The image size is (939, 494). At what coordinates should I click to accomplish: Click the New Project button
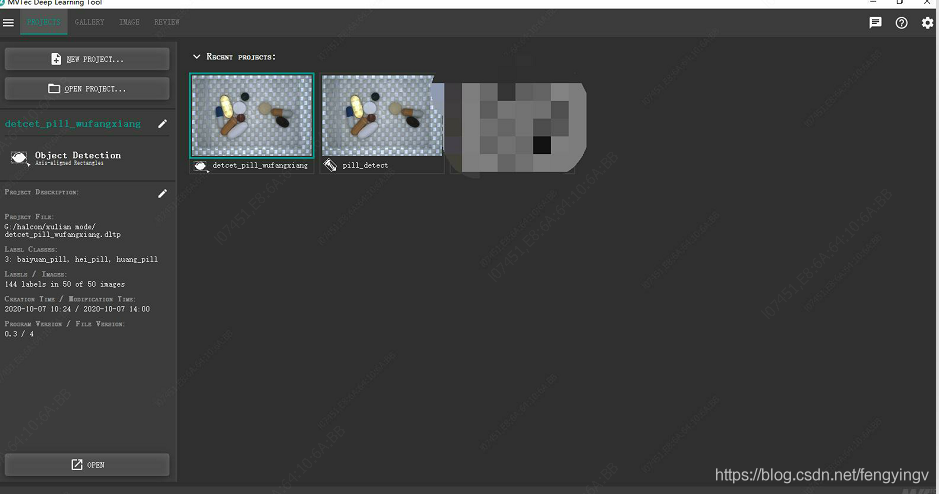(87, 59)
